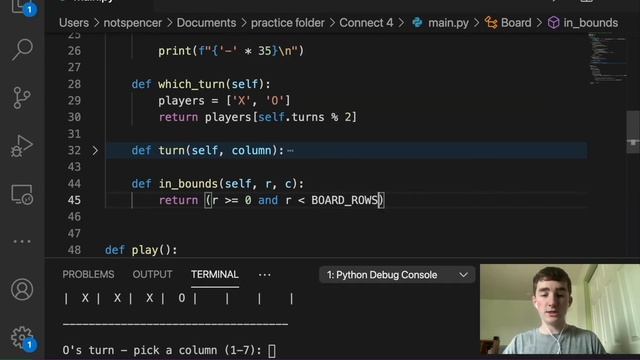Click the print statement on line 26
The image size is (640, 360).
(x=231, y=51)
